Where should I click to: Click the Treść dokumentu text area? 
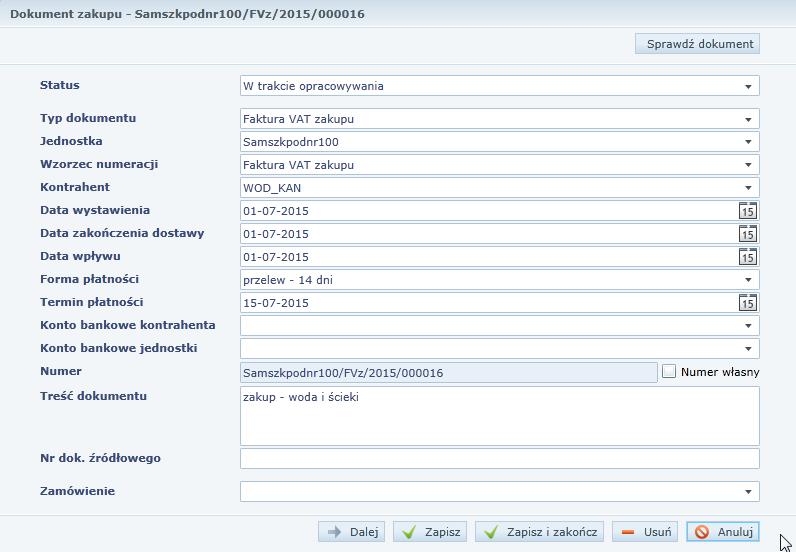coord(500,416)
